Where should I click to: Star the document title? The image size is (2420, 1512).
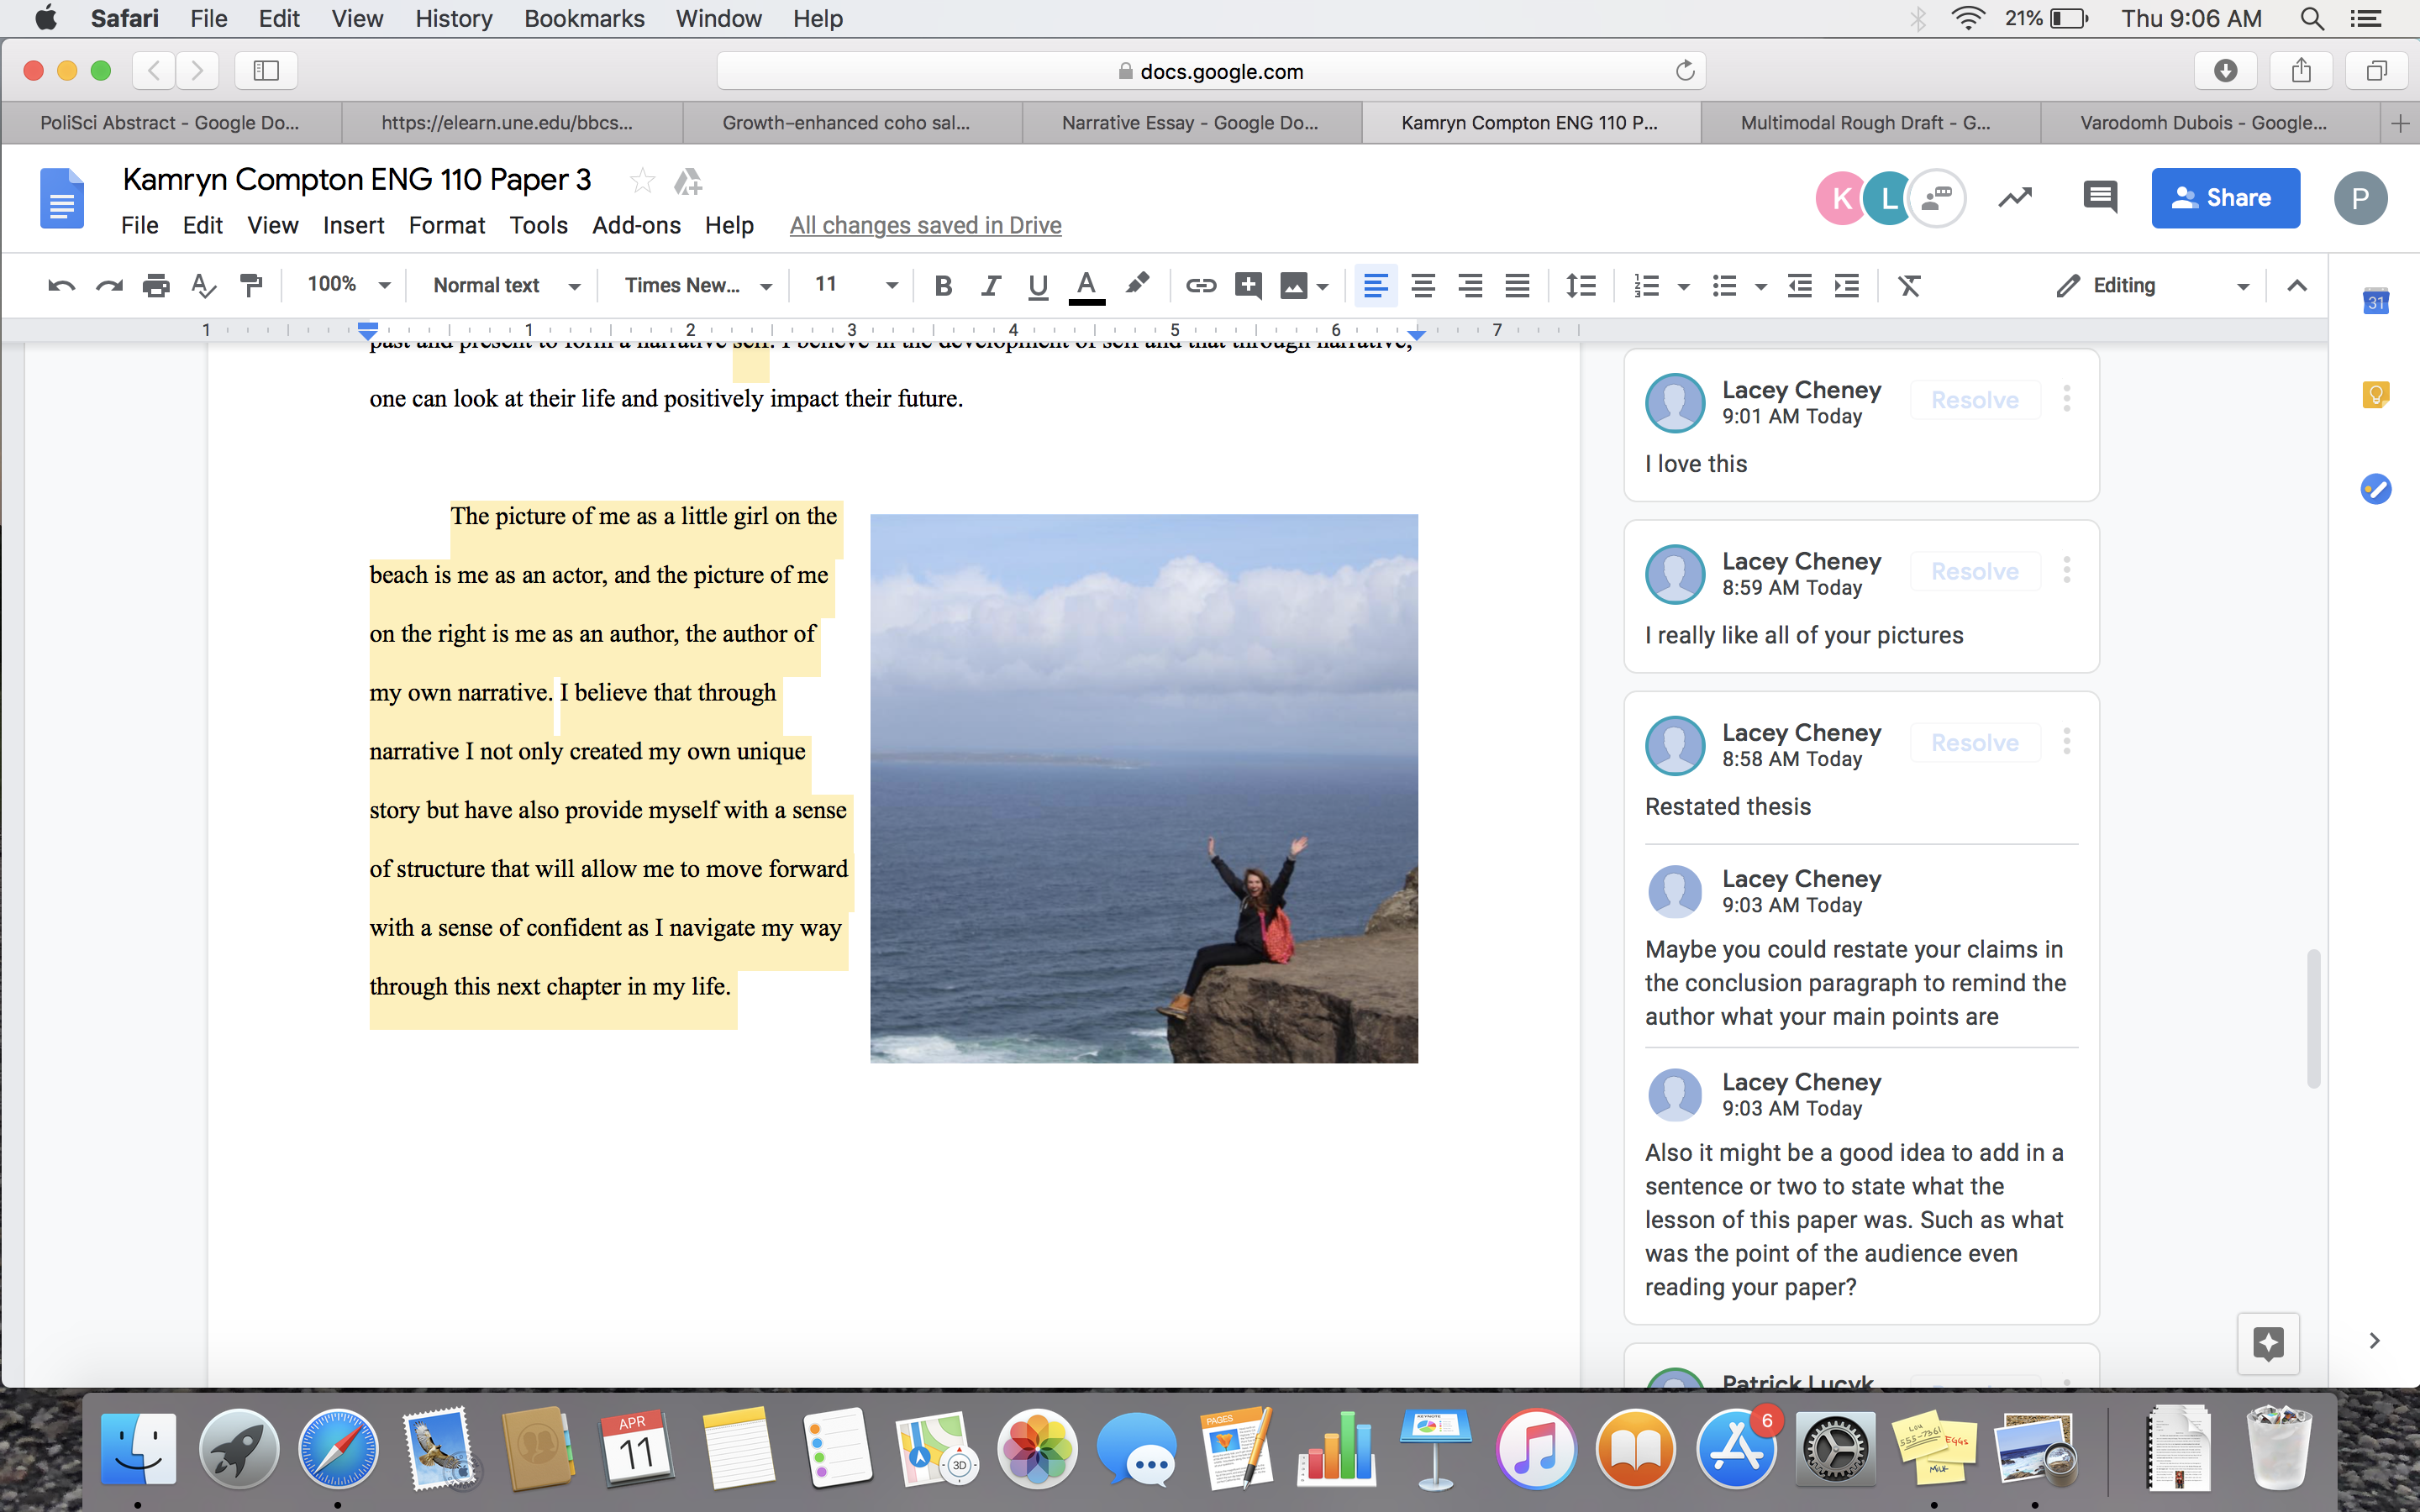(642, 181)
